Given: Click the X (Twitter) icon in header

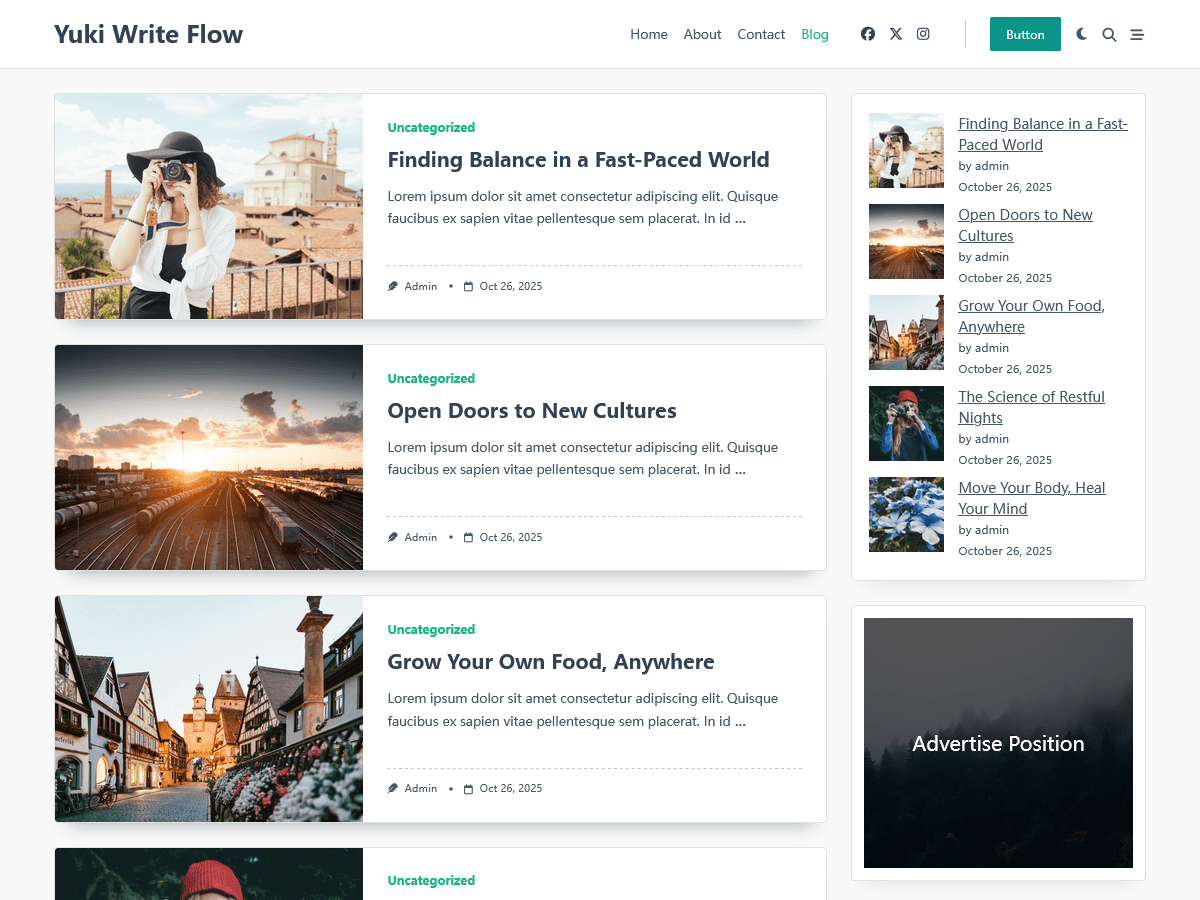Looking at the screenshot, I should 895,33.
